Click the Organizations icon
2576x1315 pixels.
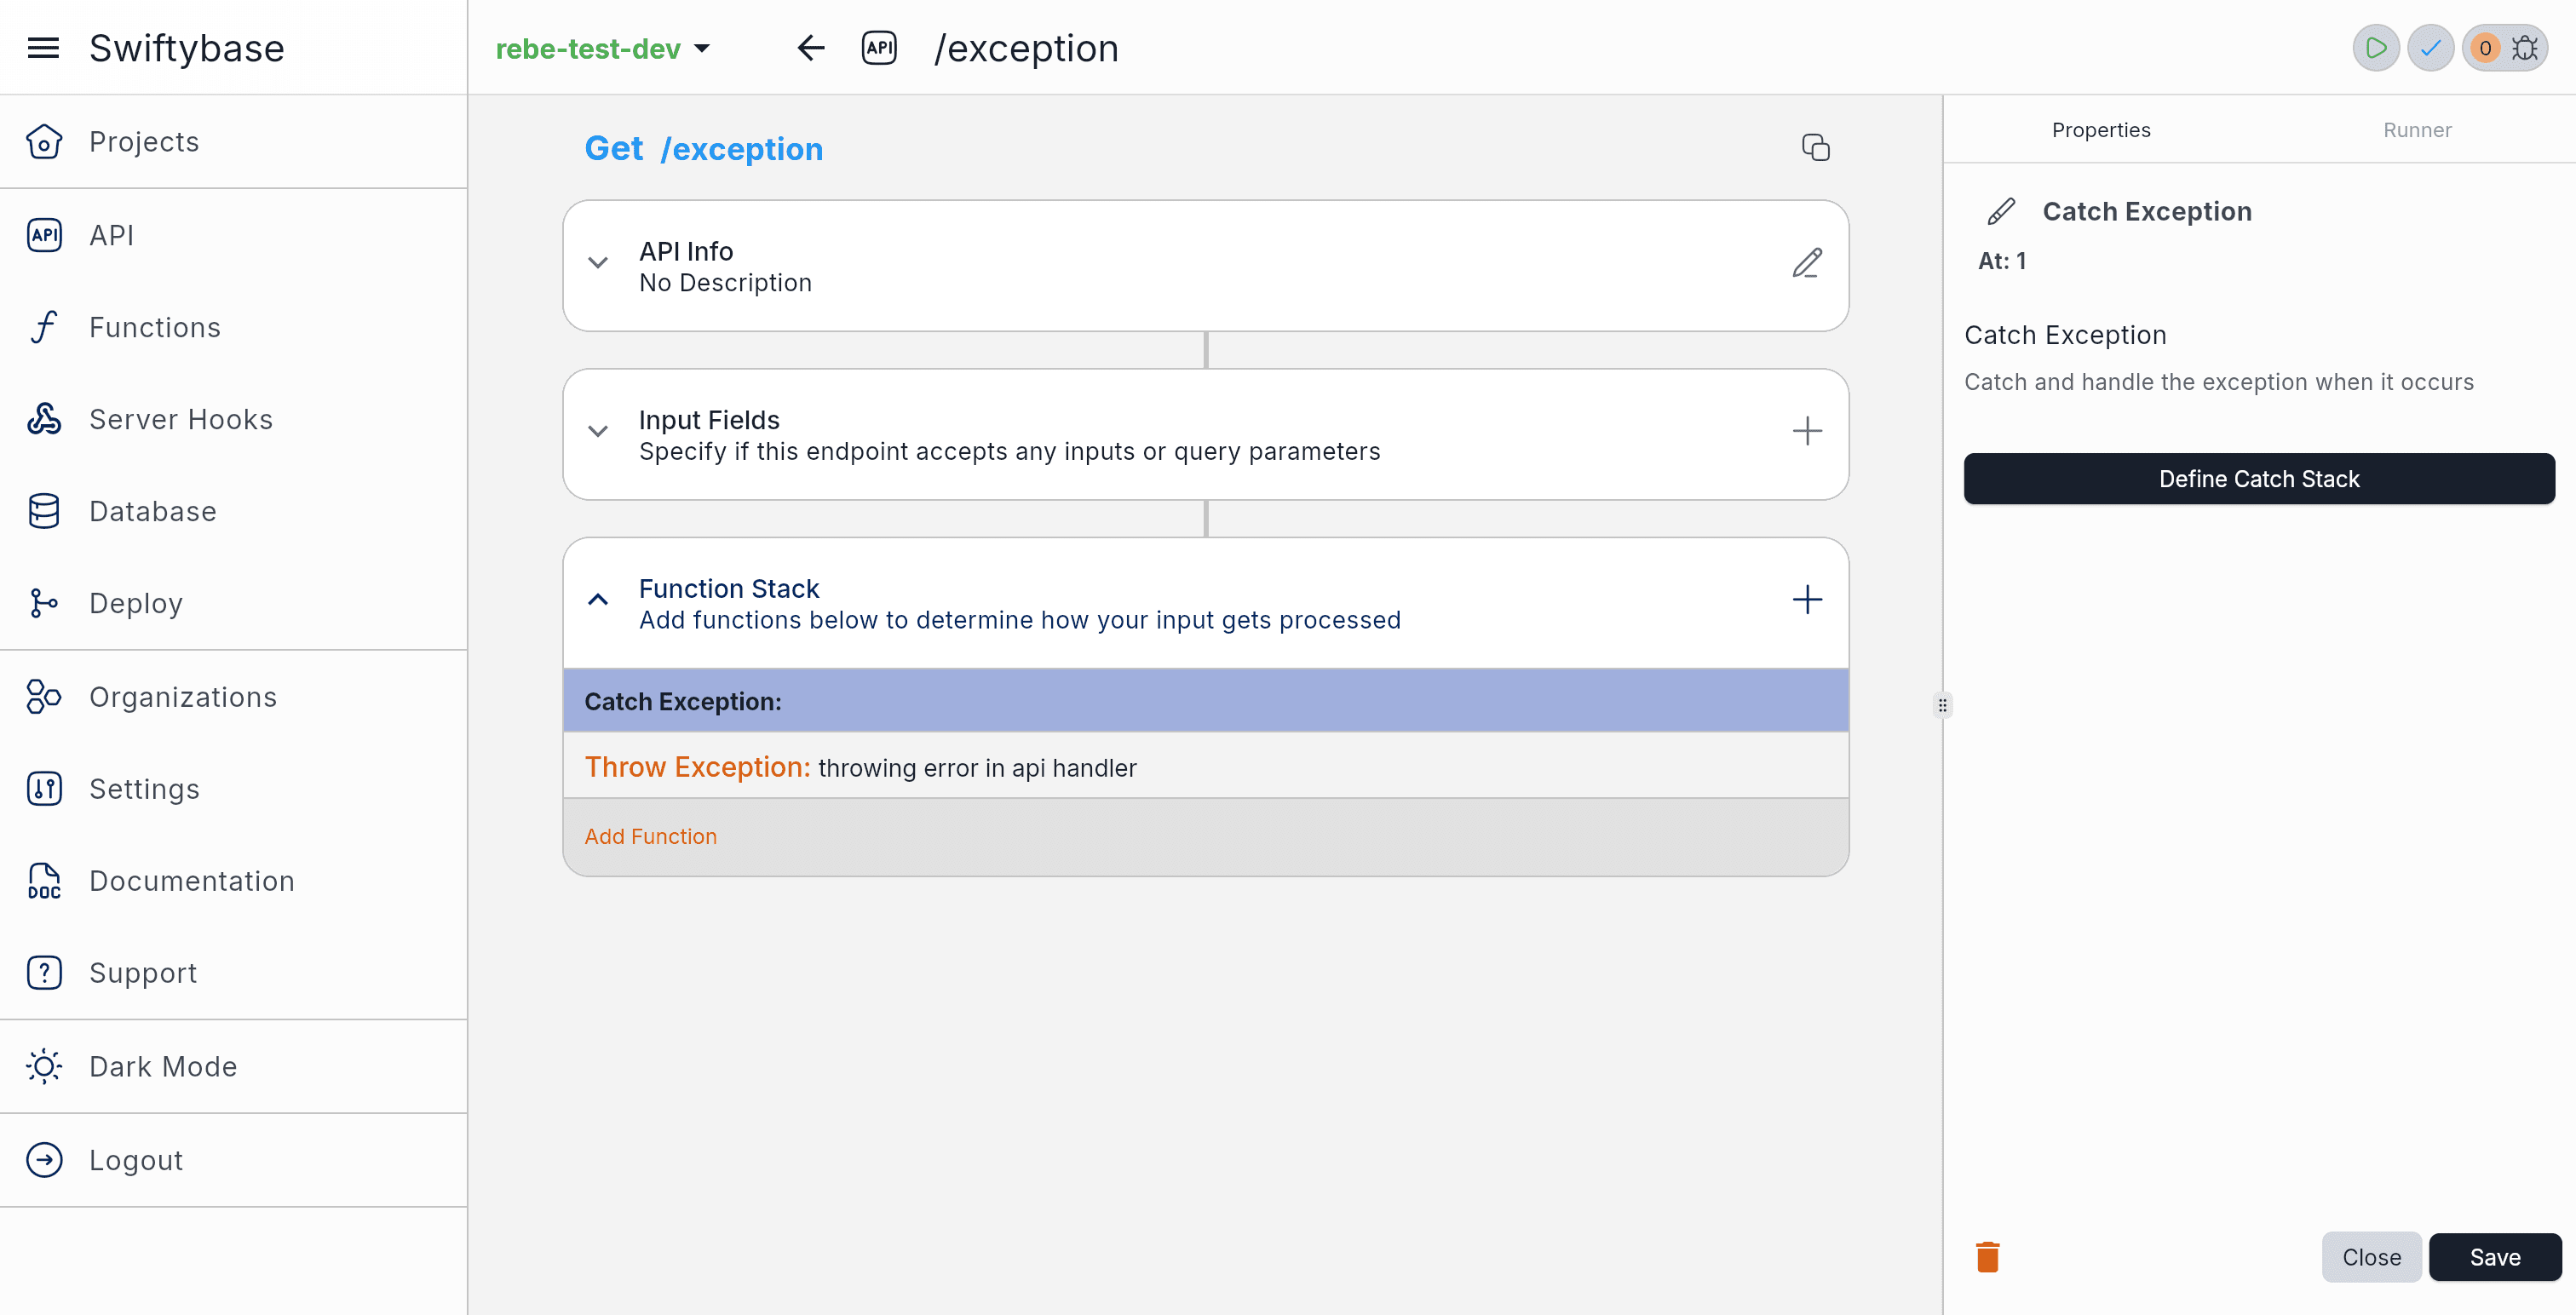click(x=44, y=697)
